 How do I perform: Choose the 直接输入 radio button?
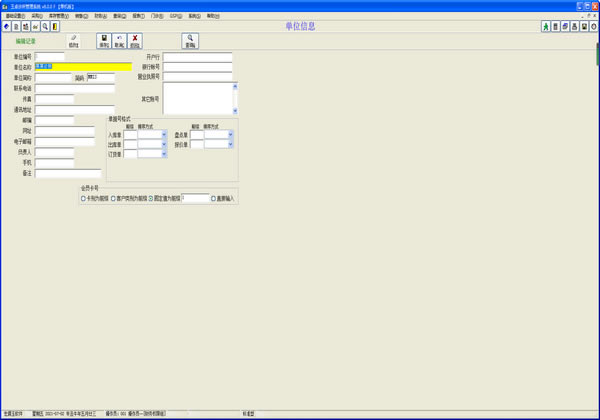point(213,198)
